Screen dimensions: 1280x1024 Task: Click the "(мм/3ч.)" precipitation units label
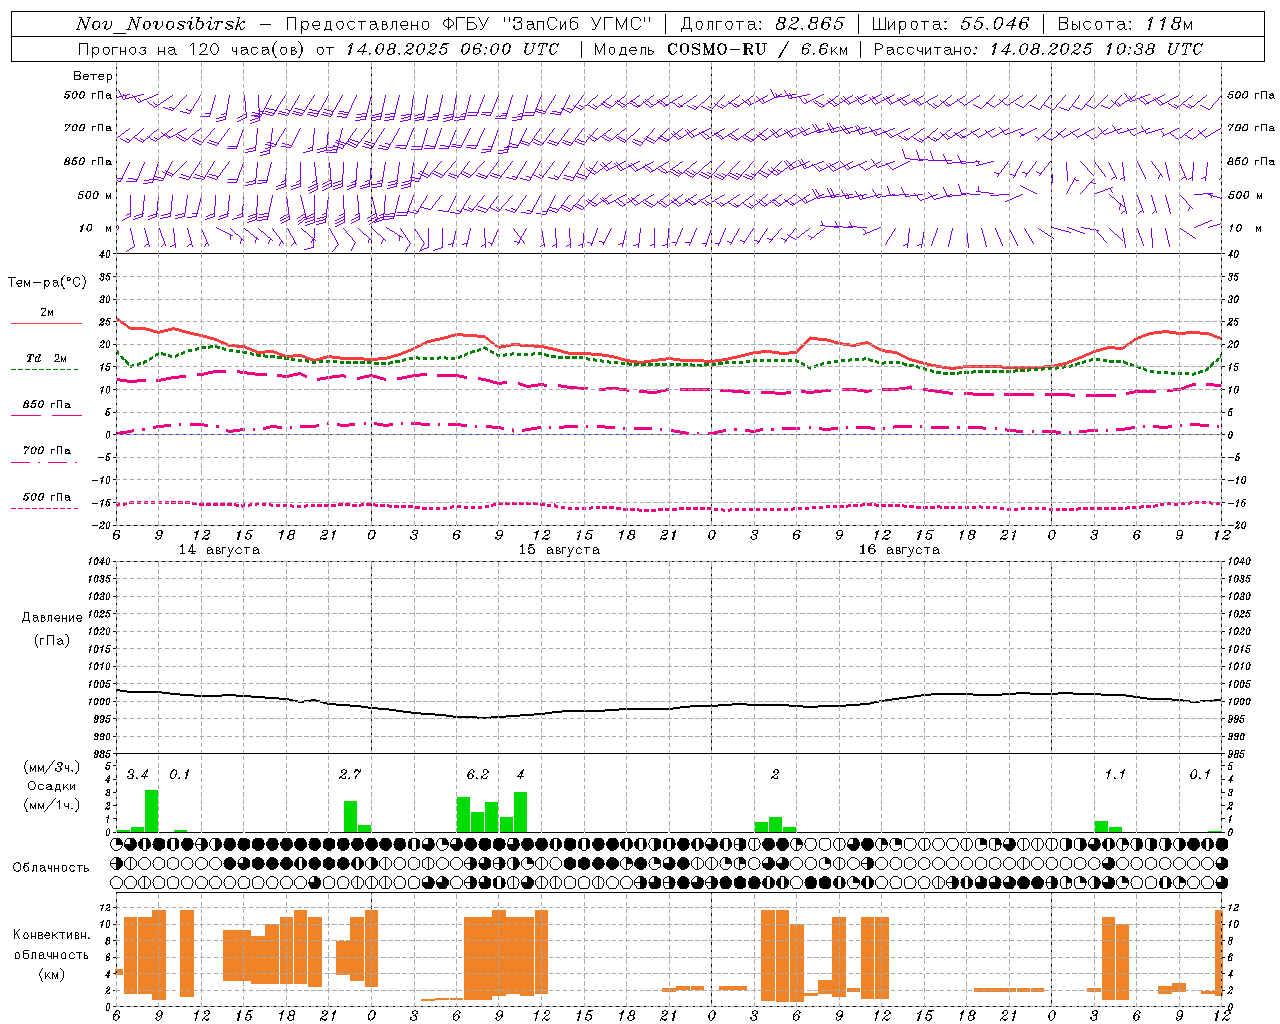[51, 768]
